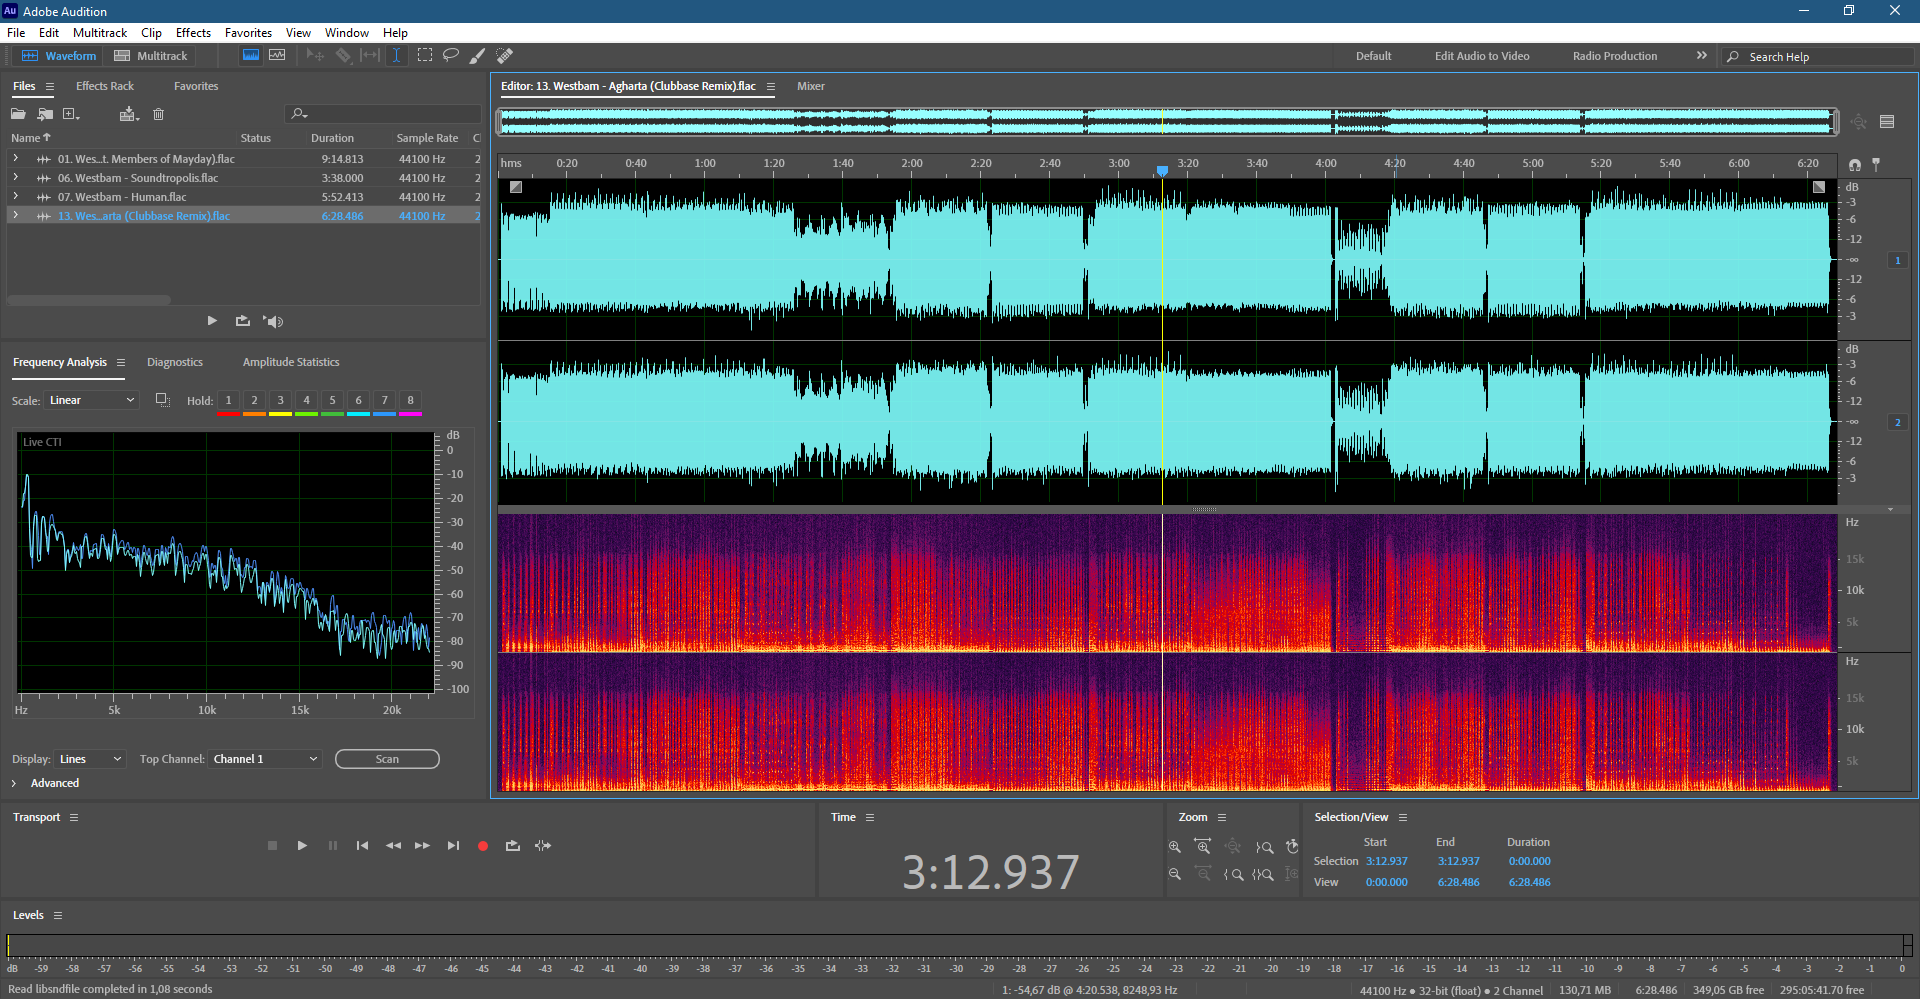This screenshot has height=999, width=1920.
Task: Select the Lasso Selection tool
Action: click(451, 56)
